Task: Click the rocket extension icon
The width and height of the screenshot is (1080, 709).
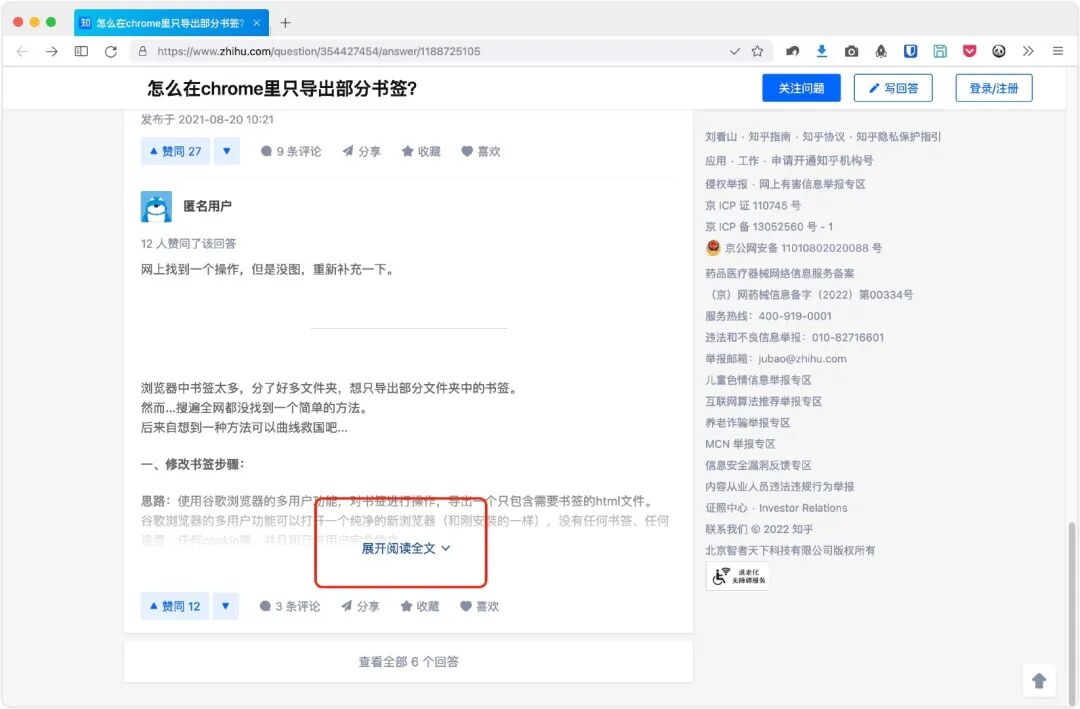Action: [x=881, y=51]
